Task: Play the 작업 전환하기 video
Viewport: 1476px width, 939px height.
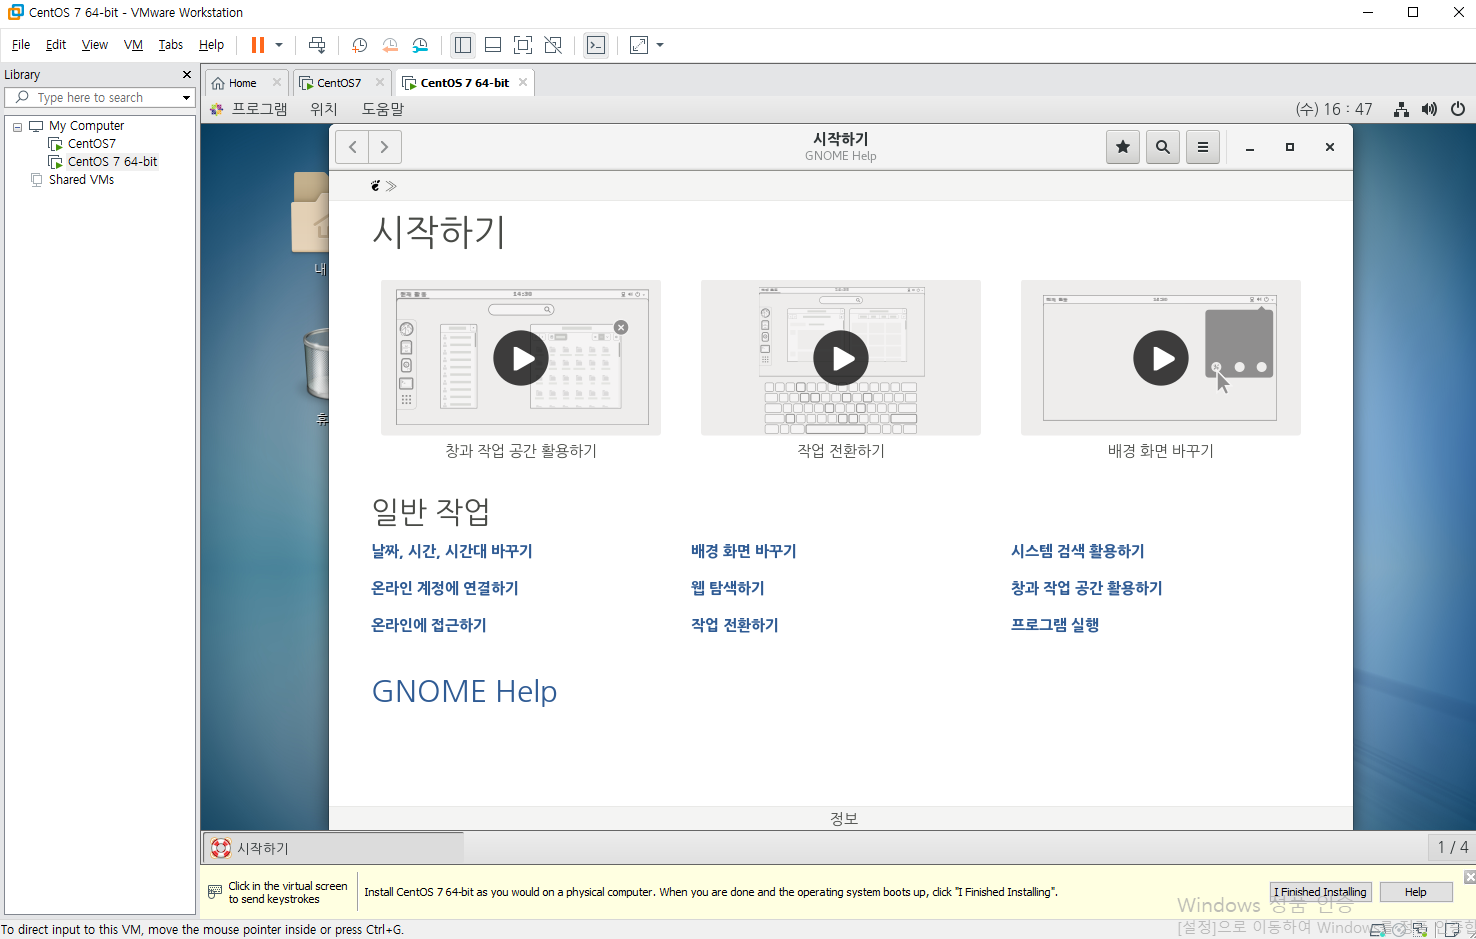Action: [x=841, y=358]
